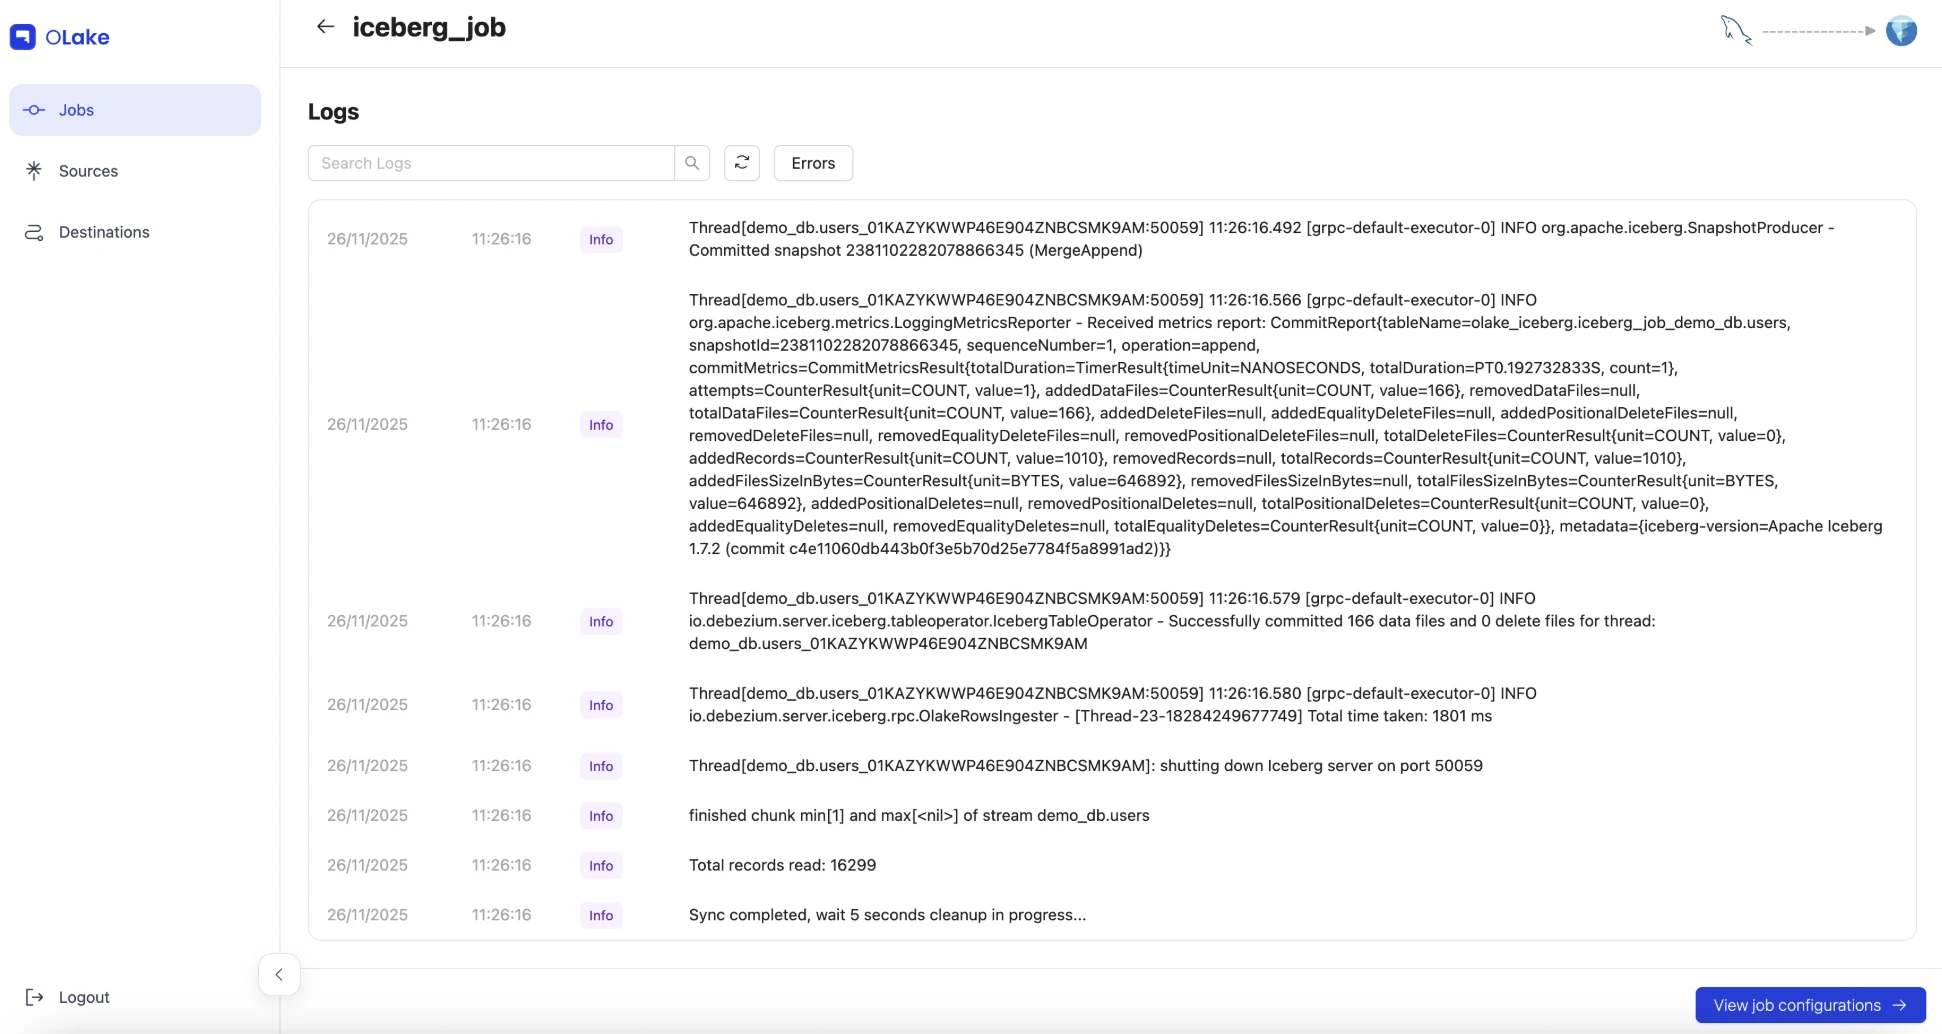Click the search magnifier icon
Viewport: 1942px width, 1034px height.
coord(691,162)
